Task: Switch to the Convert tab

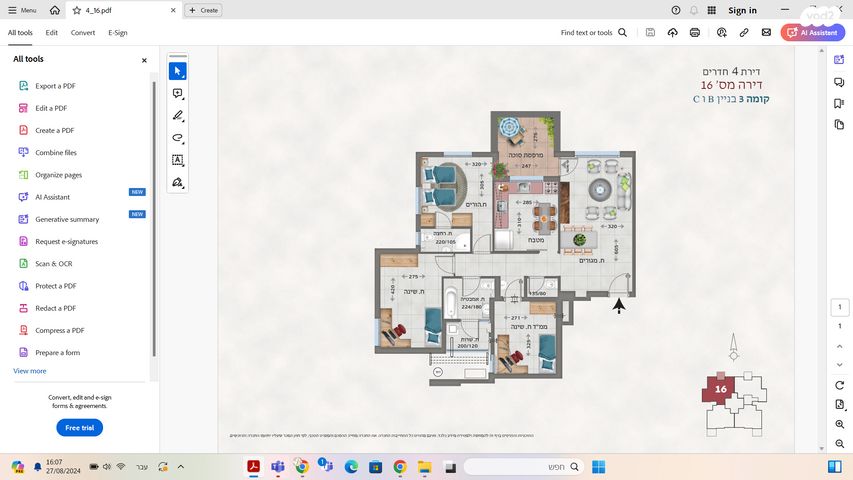Action: coord(83,32)
